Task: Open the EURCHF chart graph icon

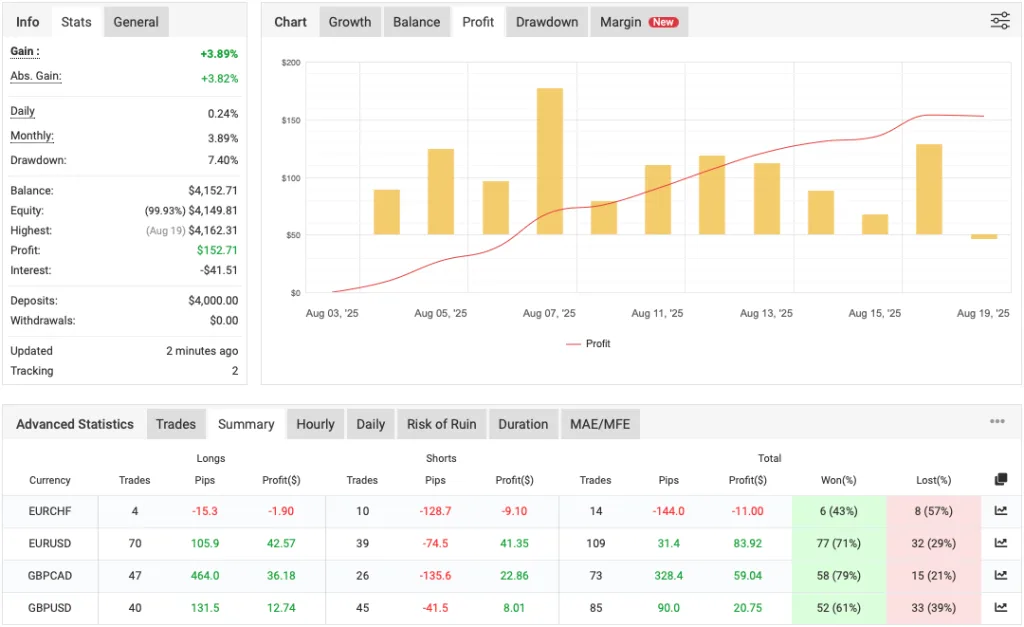Action: pyautogui.click(x=1000, y=511)
